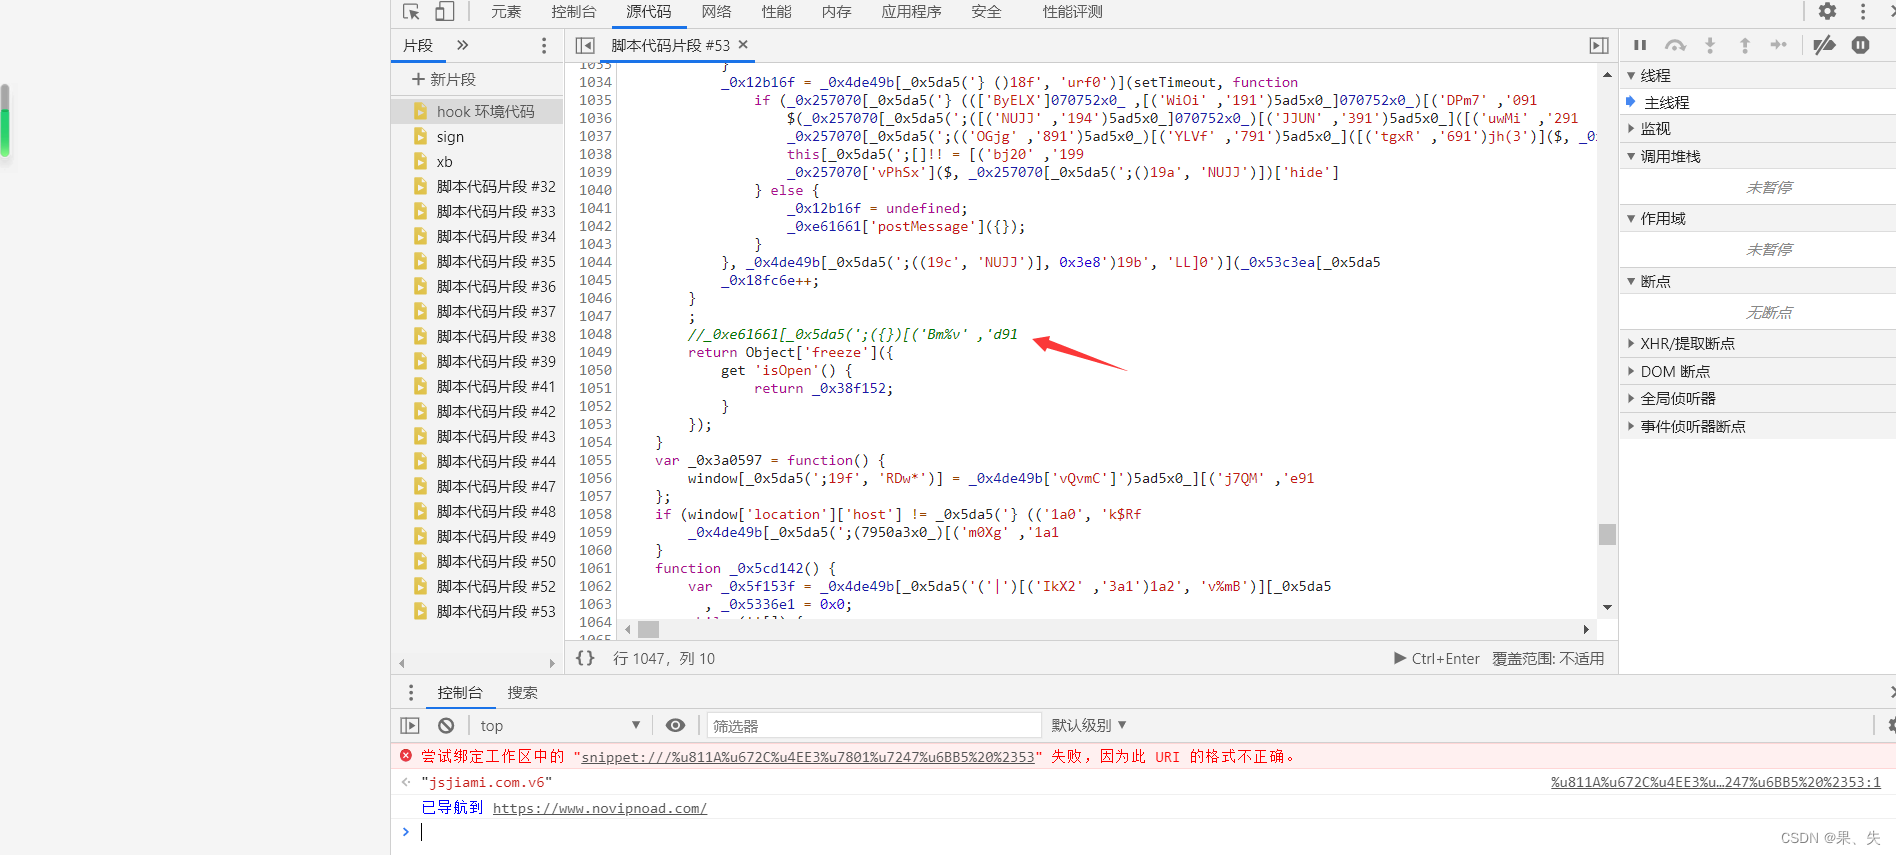Open the snippets pane three-dot menu
The height and width of the screenshot is (855, 1896).
click(x=544, y=45)
